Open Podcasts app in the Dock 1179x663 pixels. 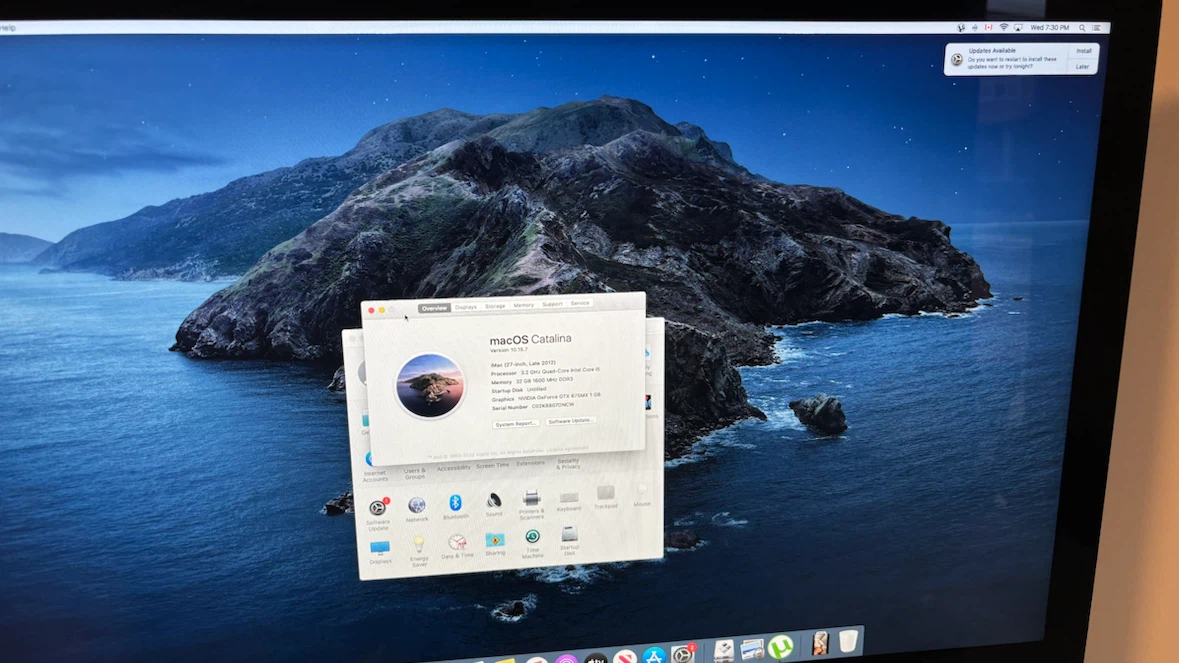566,660
